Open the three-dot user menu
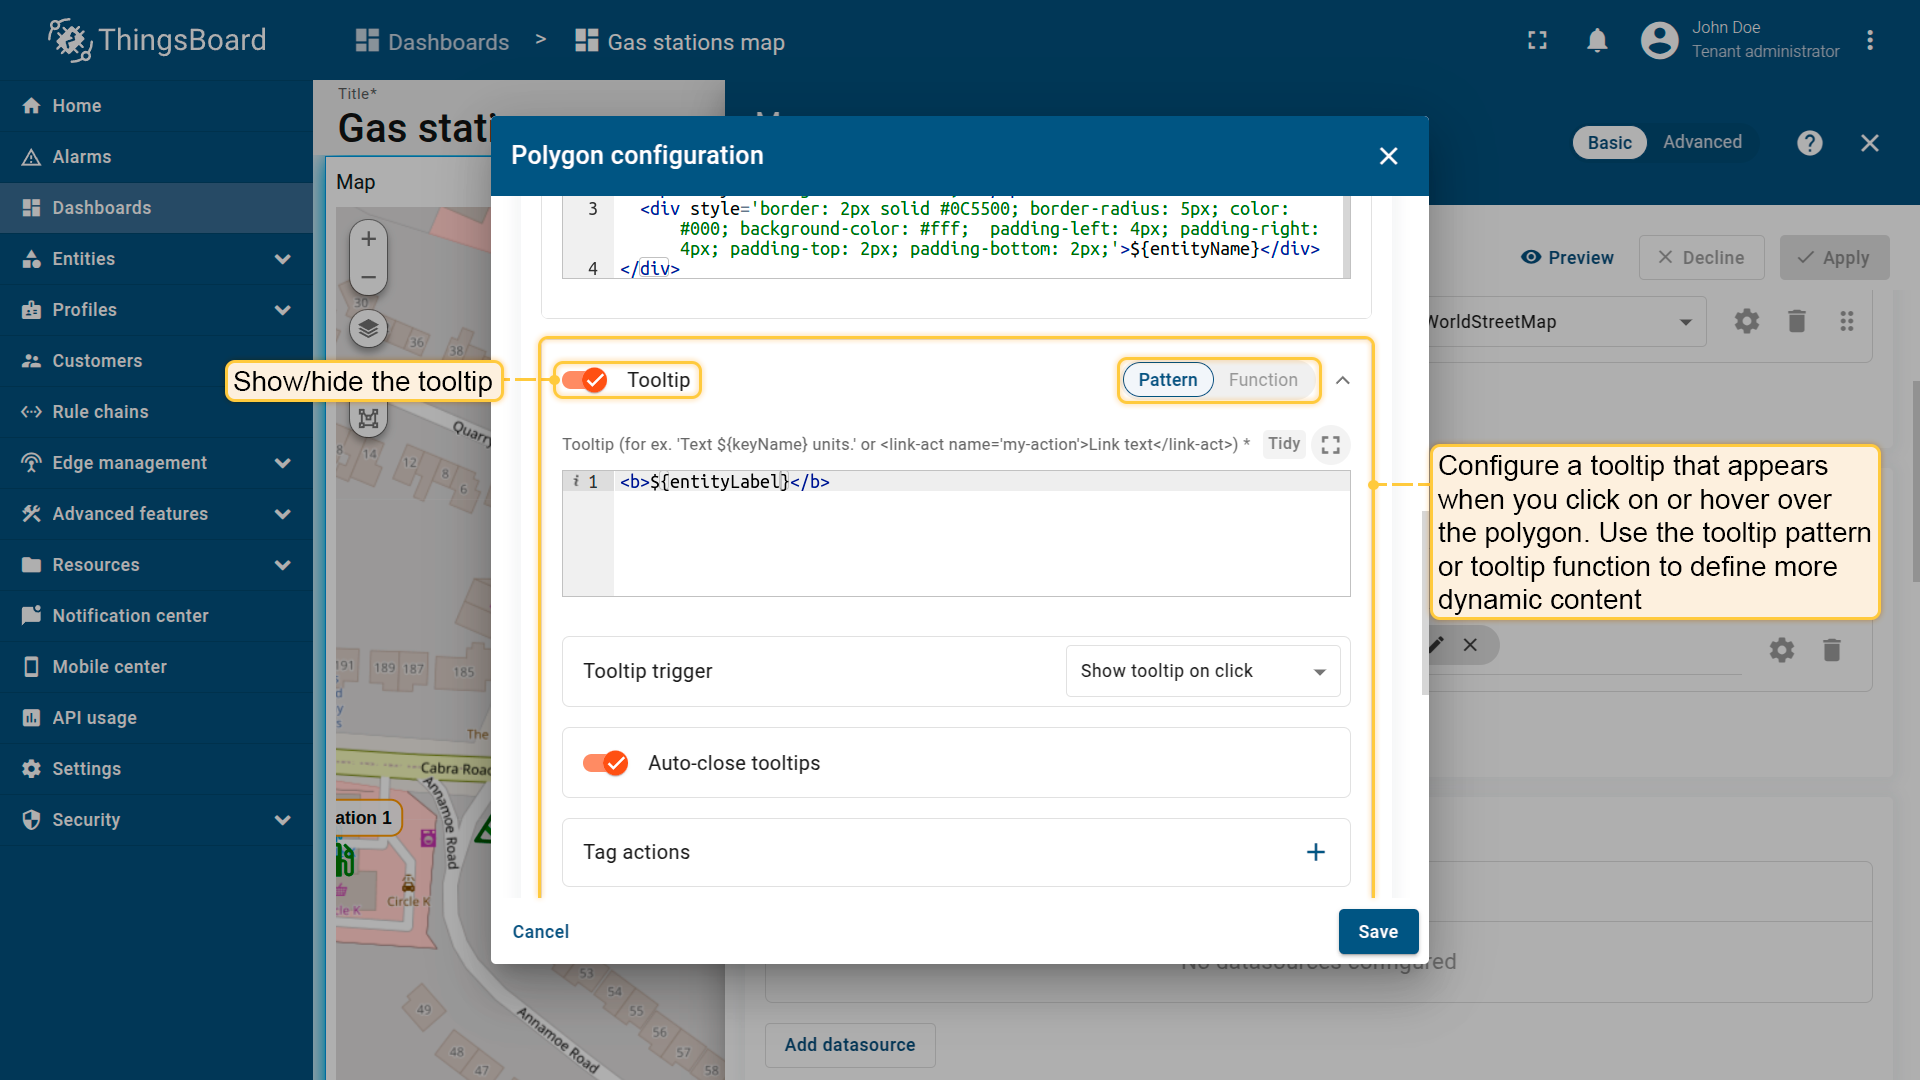This screenshot has height=1080, width=1920. (x=1869, y=41)
